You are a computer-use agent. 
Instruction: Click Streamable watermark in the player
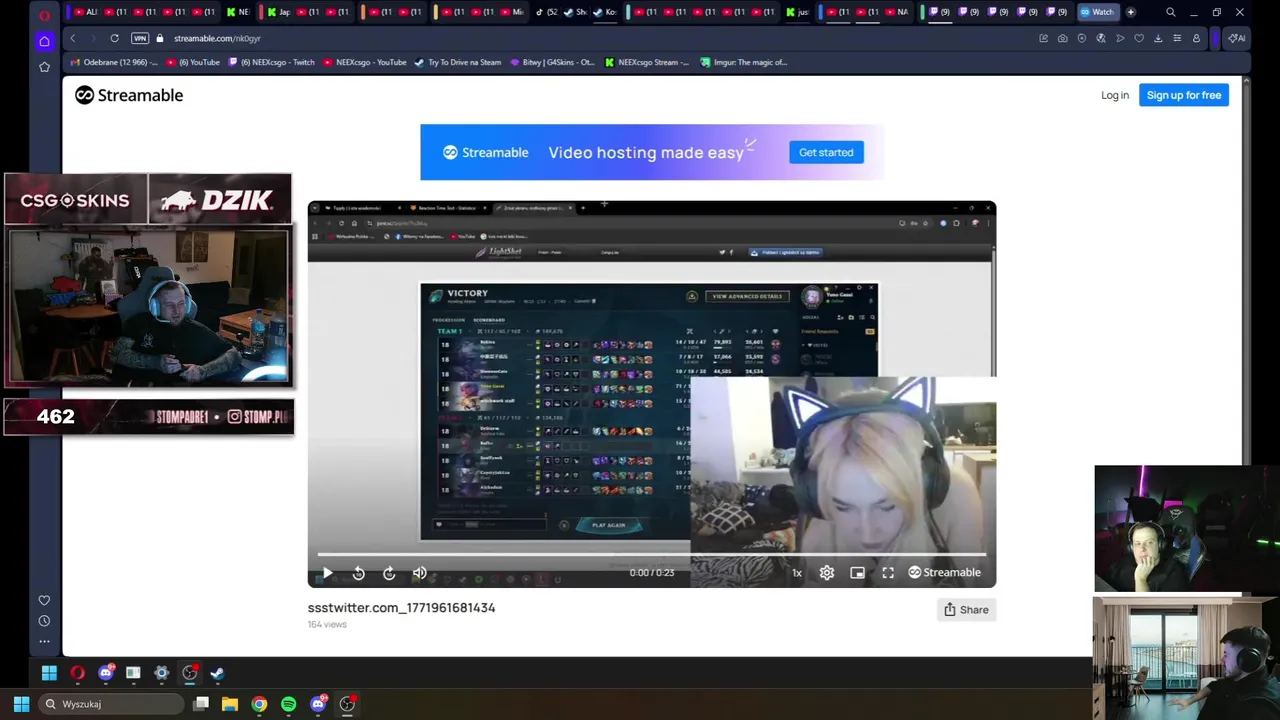tap(944, 573)
